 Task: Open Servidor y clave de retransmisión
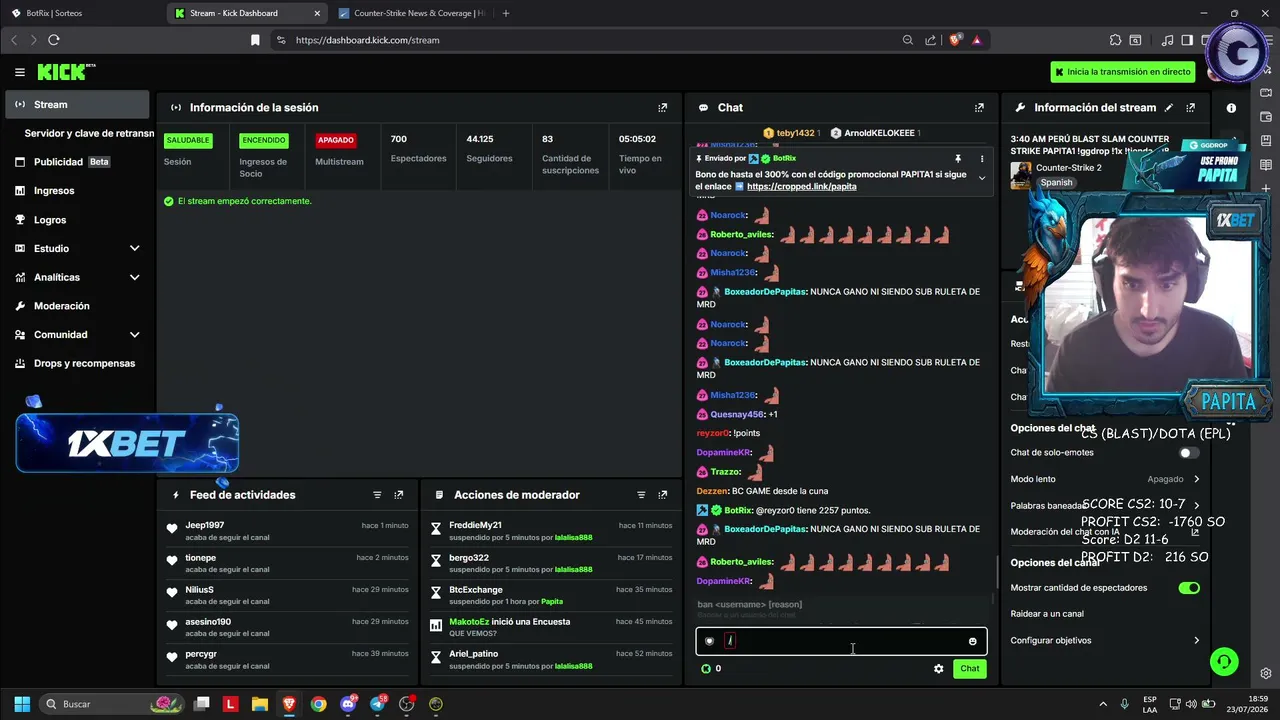pos(89,133)
